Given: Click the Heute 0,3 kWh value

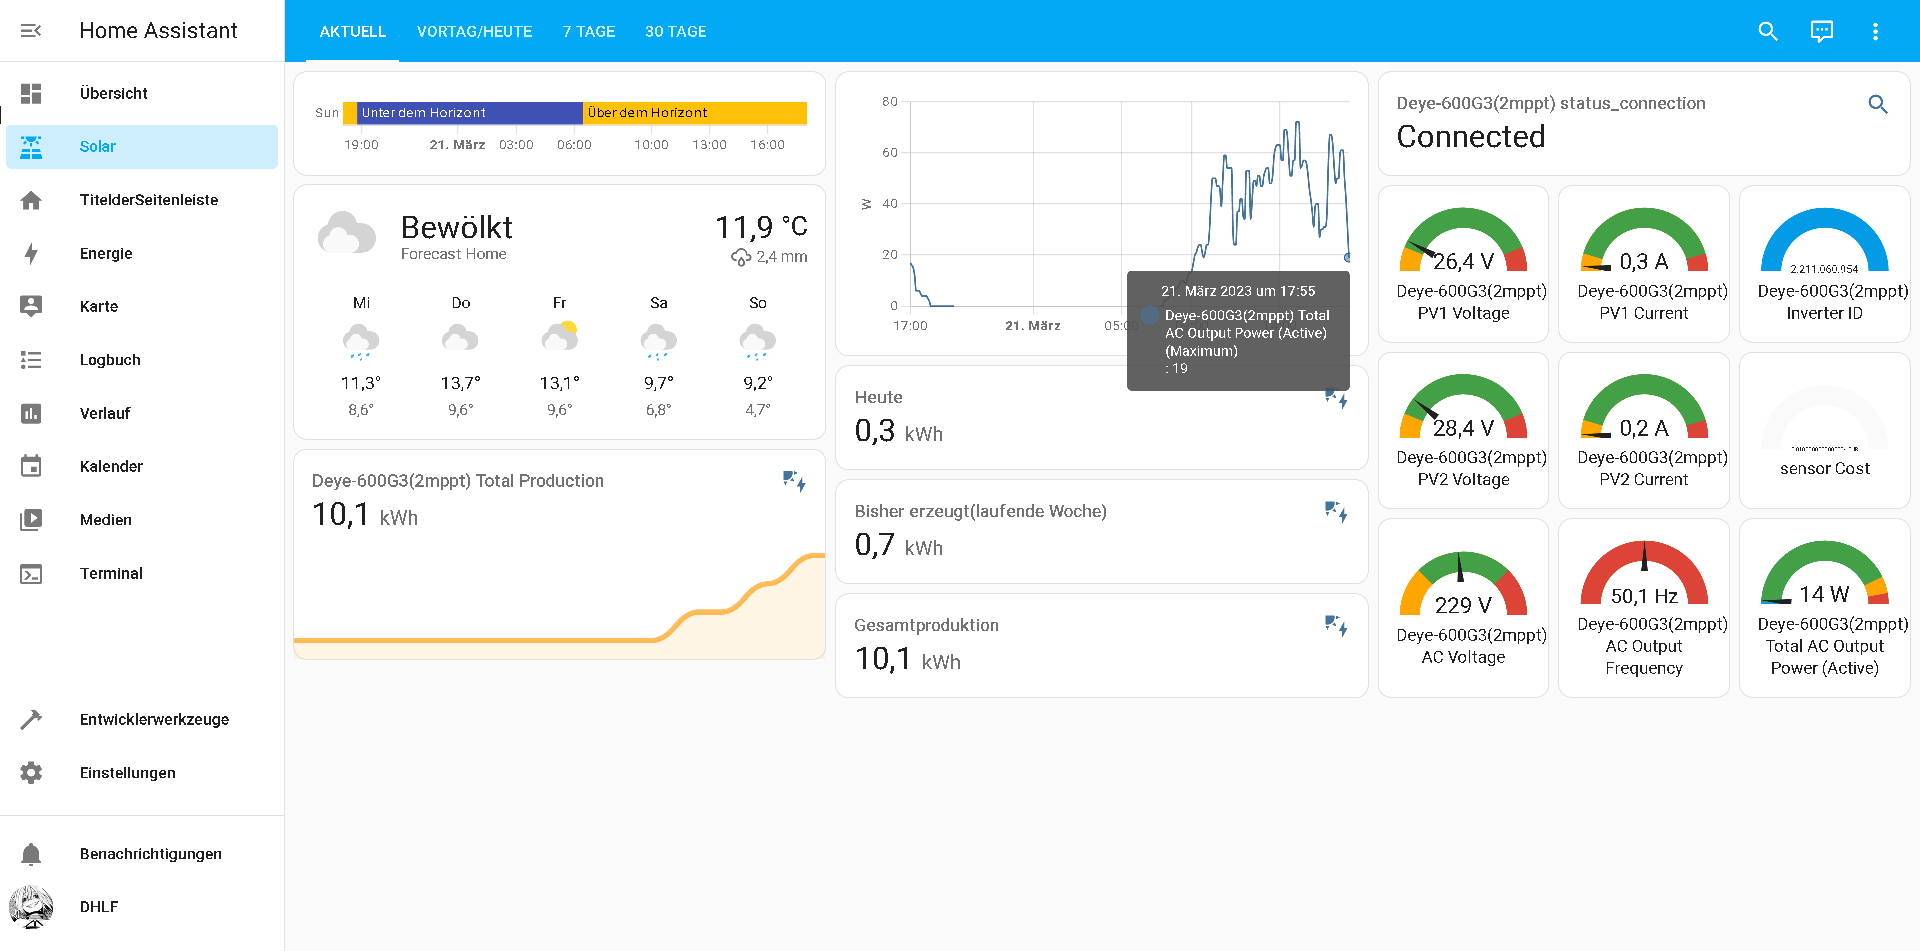Looking at the screenshot, I should [x=899, y=432].
